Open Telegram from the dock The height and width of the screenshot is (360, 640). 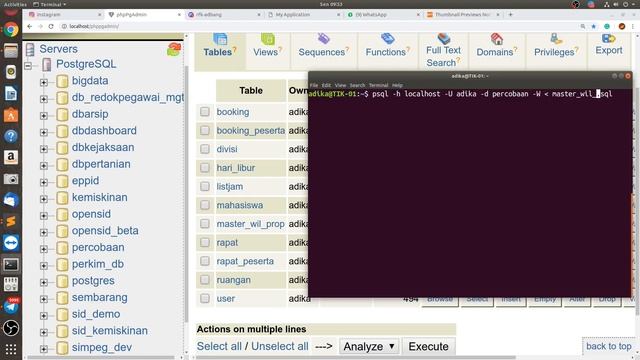11,306
